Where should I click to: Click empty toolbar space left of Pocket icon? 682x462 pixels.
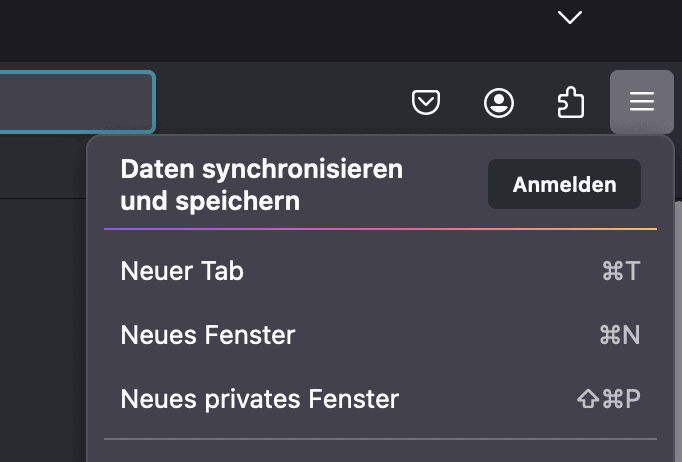coord(280,102)
